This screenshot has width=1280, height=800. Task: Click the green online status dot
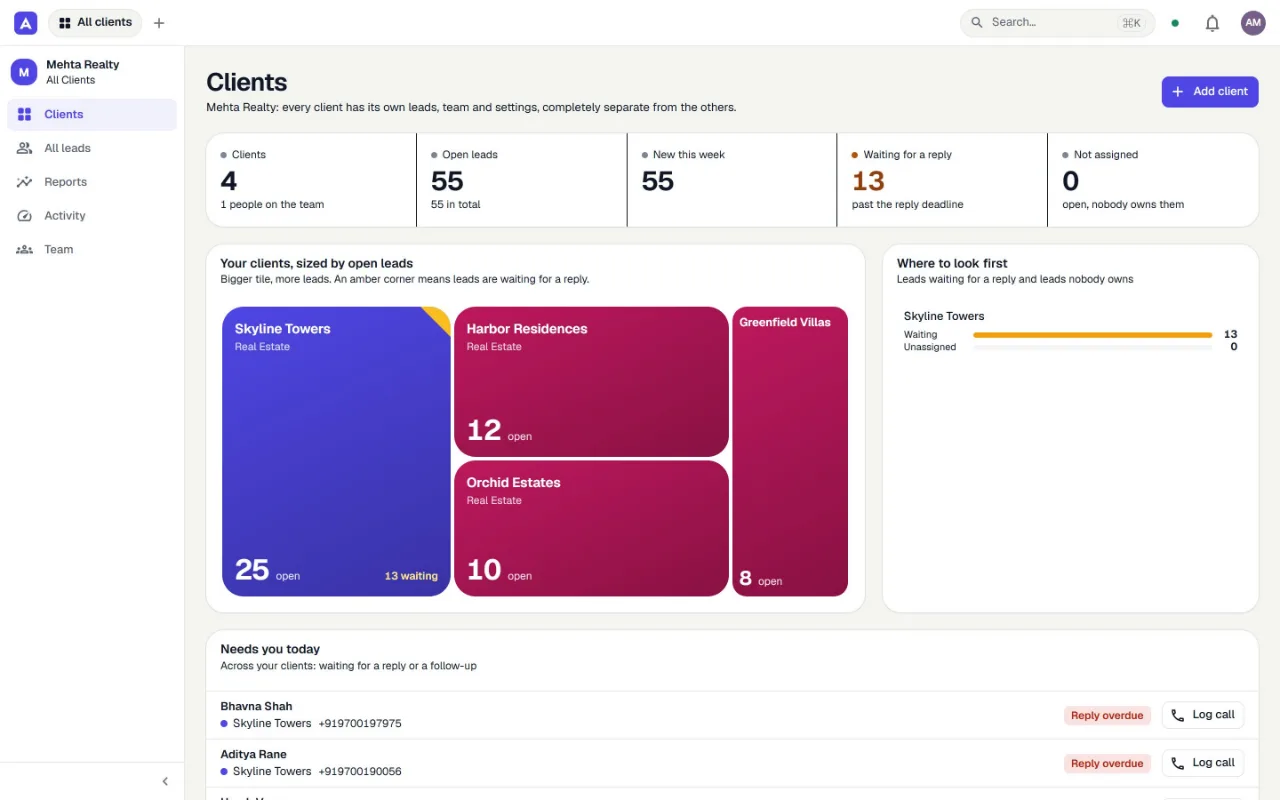pyautogui.click(x=1175, y=23)
